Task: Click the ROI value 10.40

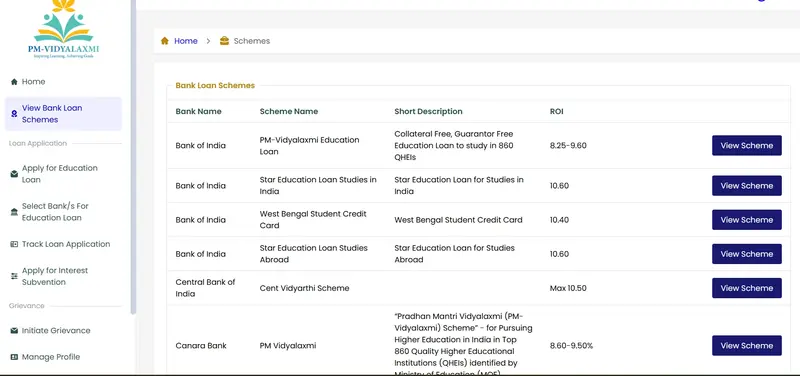Action: coord(559,220)
